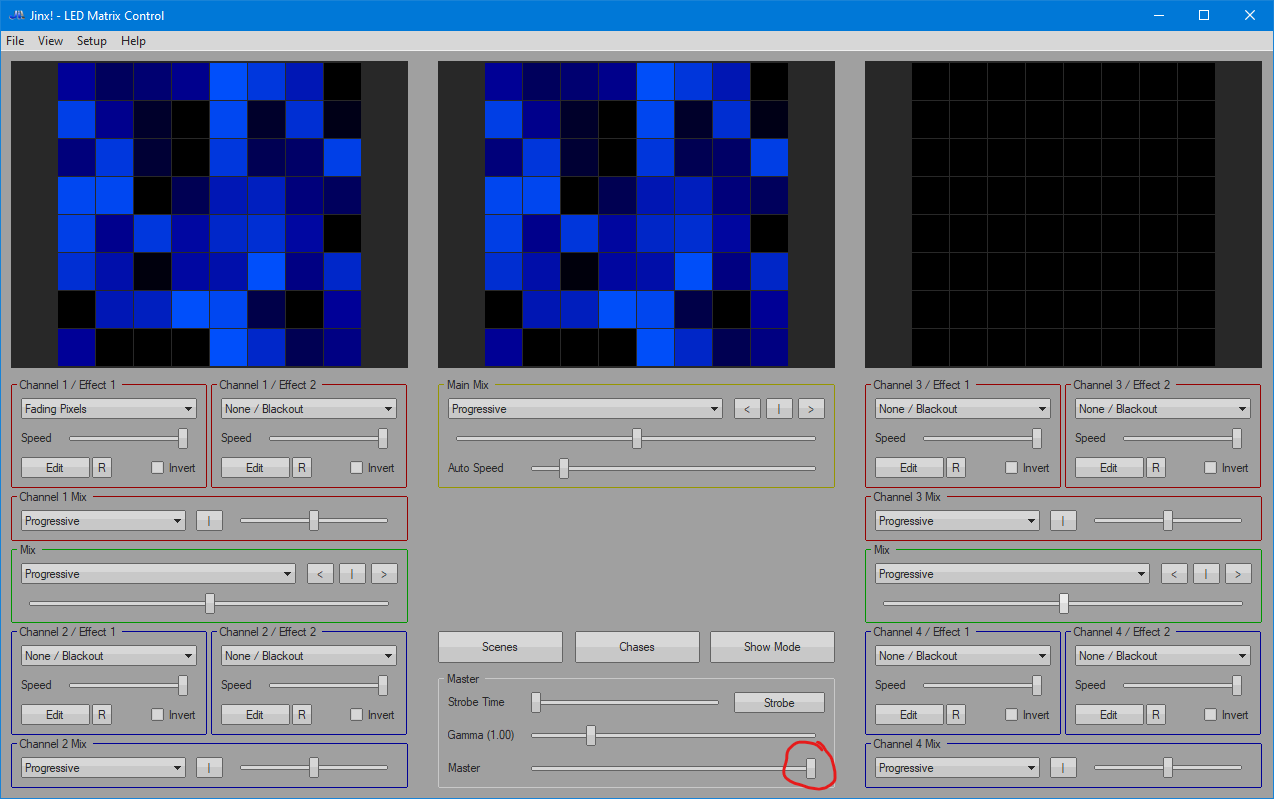1274x799 pixels.
Task: Expand the Main Mix Progressive dropdown
Action: pos(585,409)
